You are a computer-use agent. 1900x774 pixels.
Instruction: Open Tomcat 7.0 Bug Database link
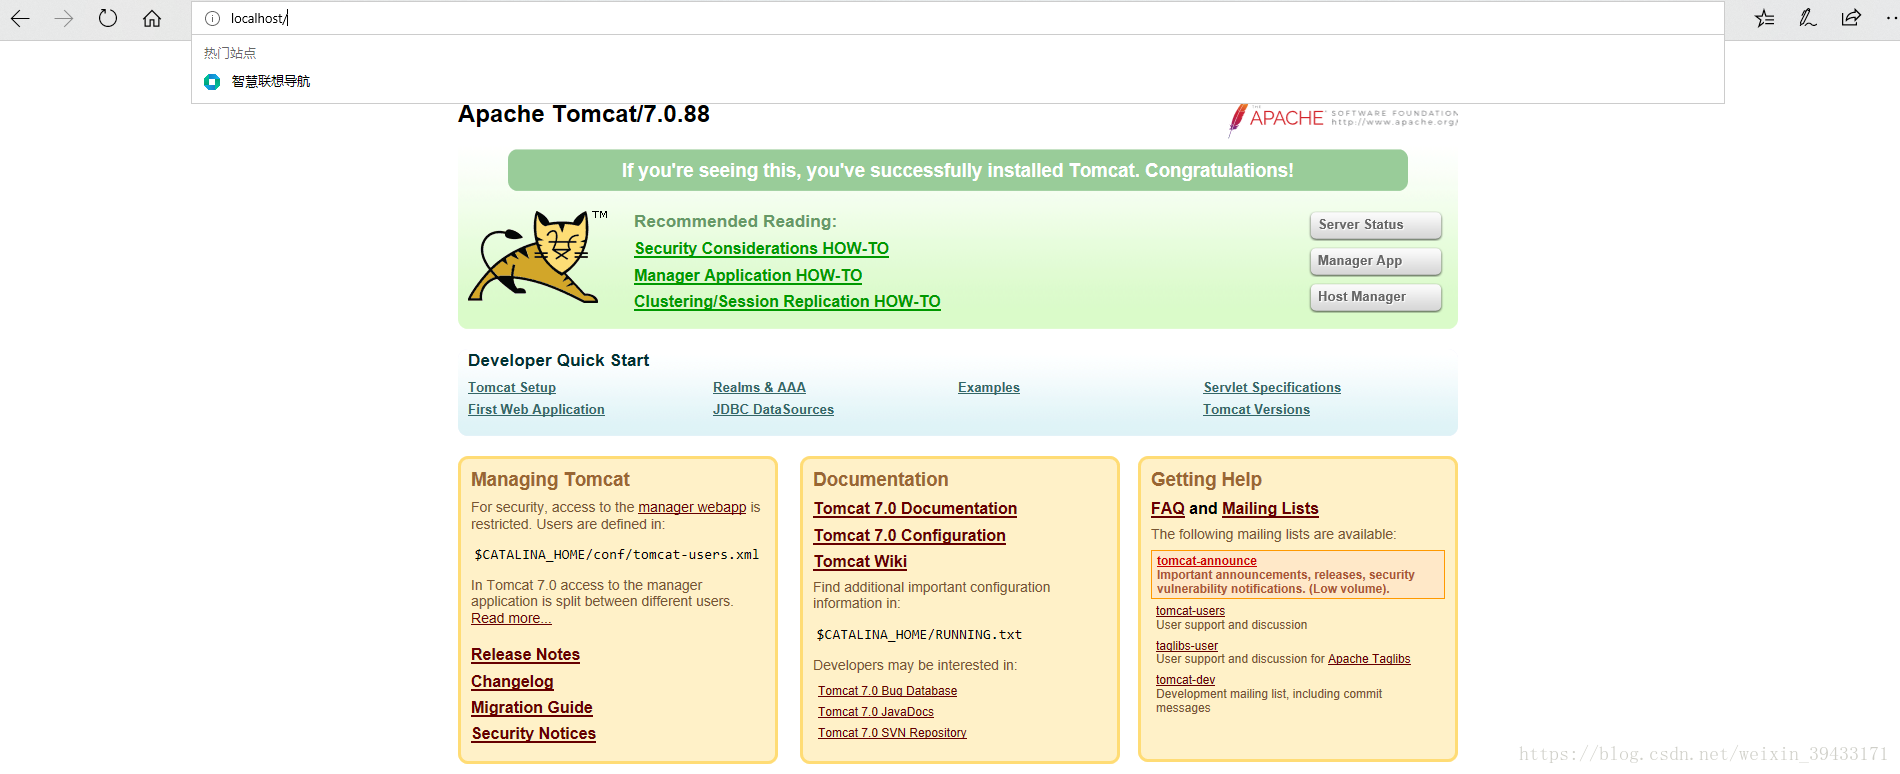click(x=887, y=691)
